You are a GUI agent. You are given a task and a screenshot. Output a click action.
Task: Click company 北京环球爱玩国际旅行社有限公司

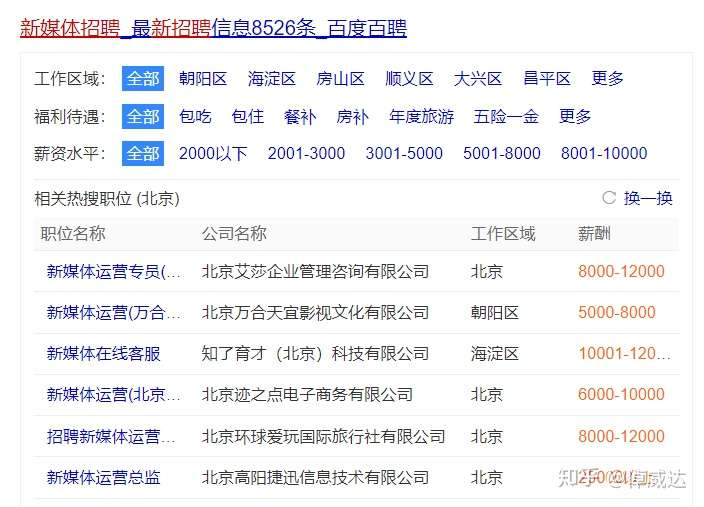coord(323,436)
